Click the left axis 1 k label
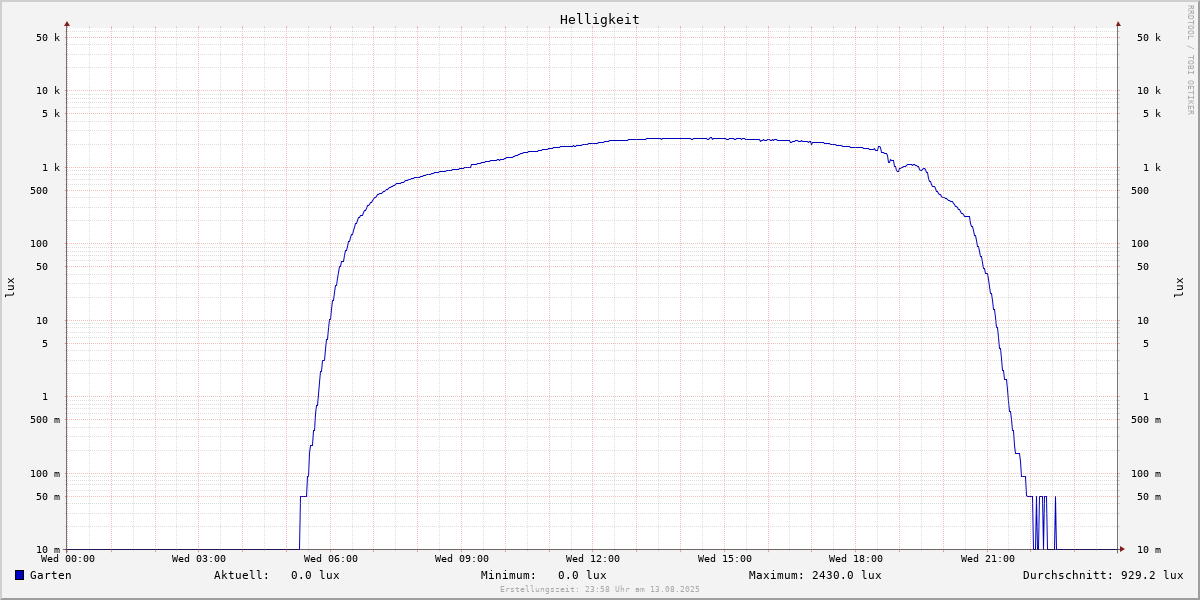Viewport: 1200px width, 600px height. 51,168
